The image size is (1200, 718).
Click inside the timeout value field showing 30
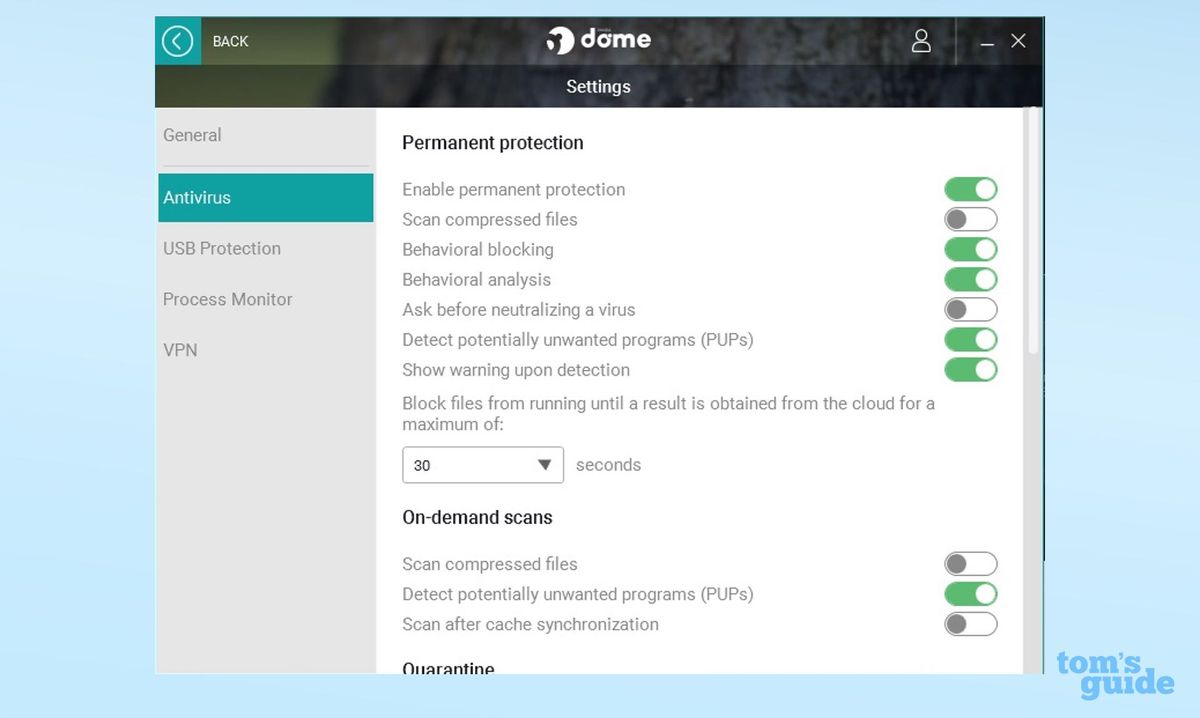(x=450, y=464)
